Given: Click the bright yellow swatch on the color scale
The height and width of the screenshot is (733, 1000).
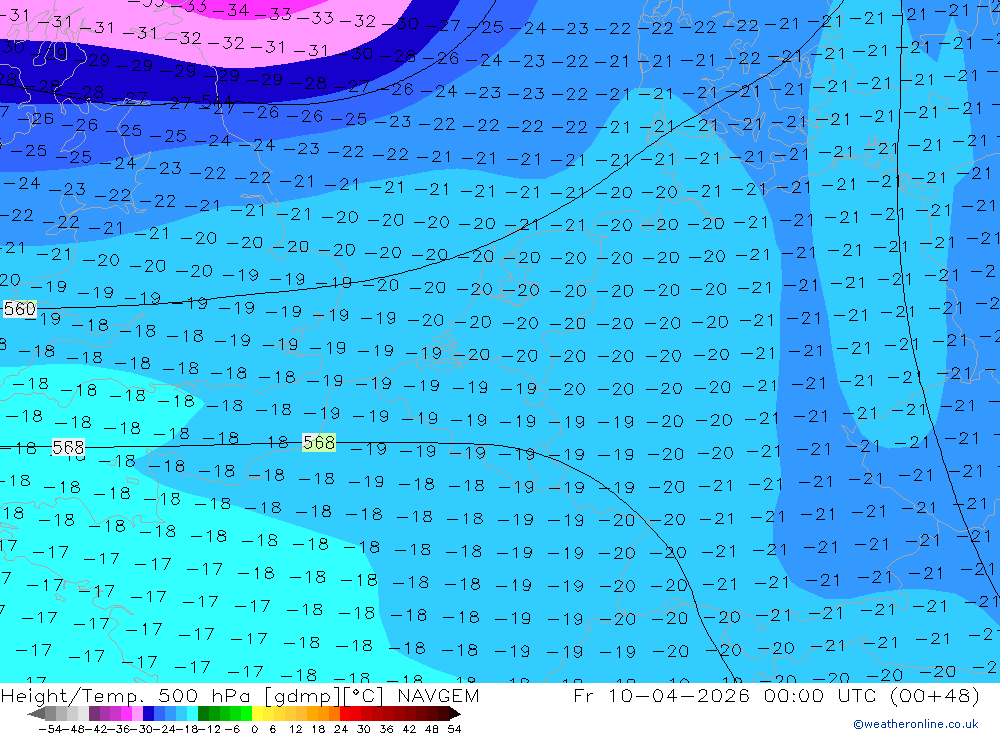Looking at the screenshot, I should pos(258,713).
